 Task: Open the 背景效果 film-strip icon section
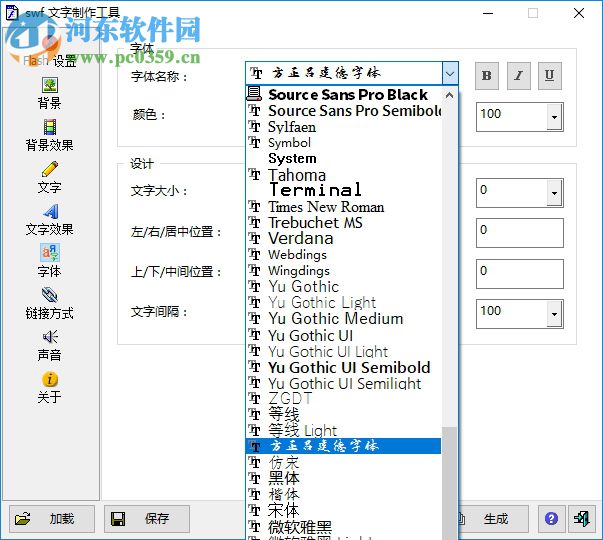point(50,135)
